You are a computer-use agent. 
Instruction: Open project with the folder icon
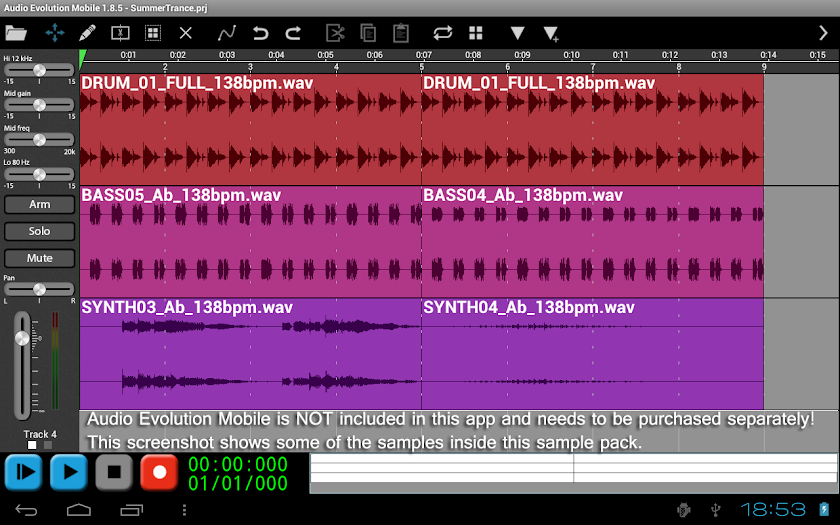[x=16, y=33]
